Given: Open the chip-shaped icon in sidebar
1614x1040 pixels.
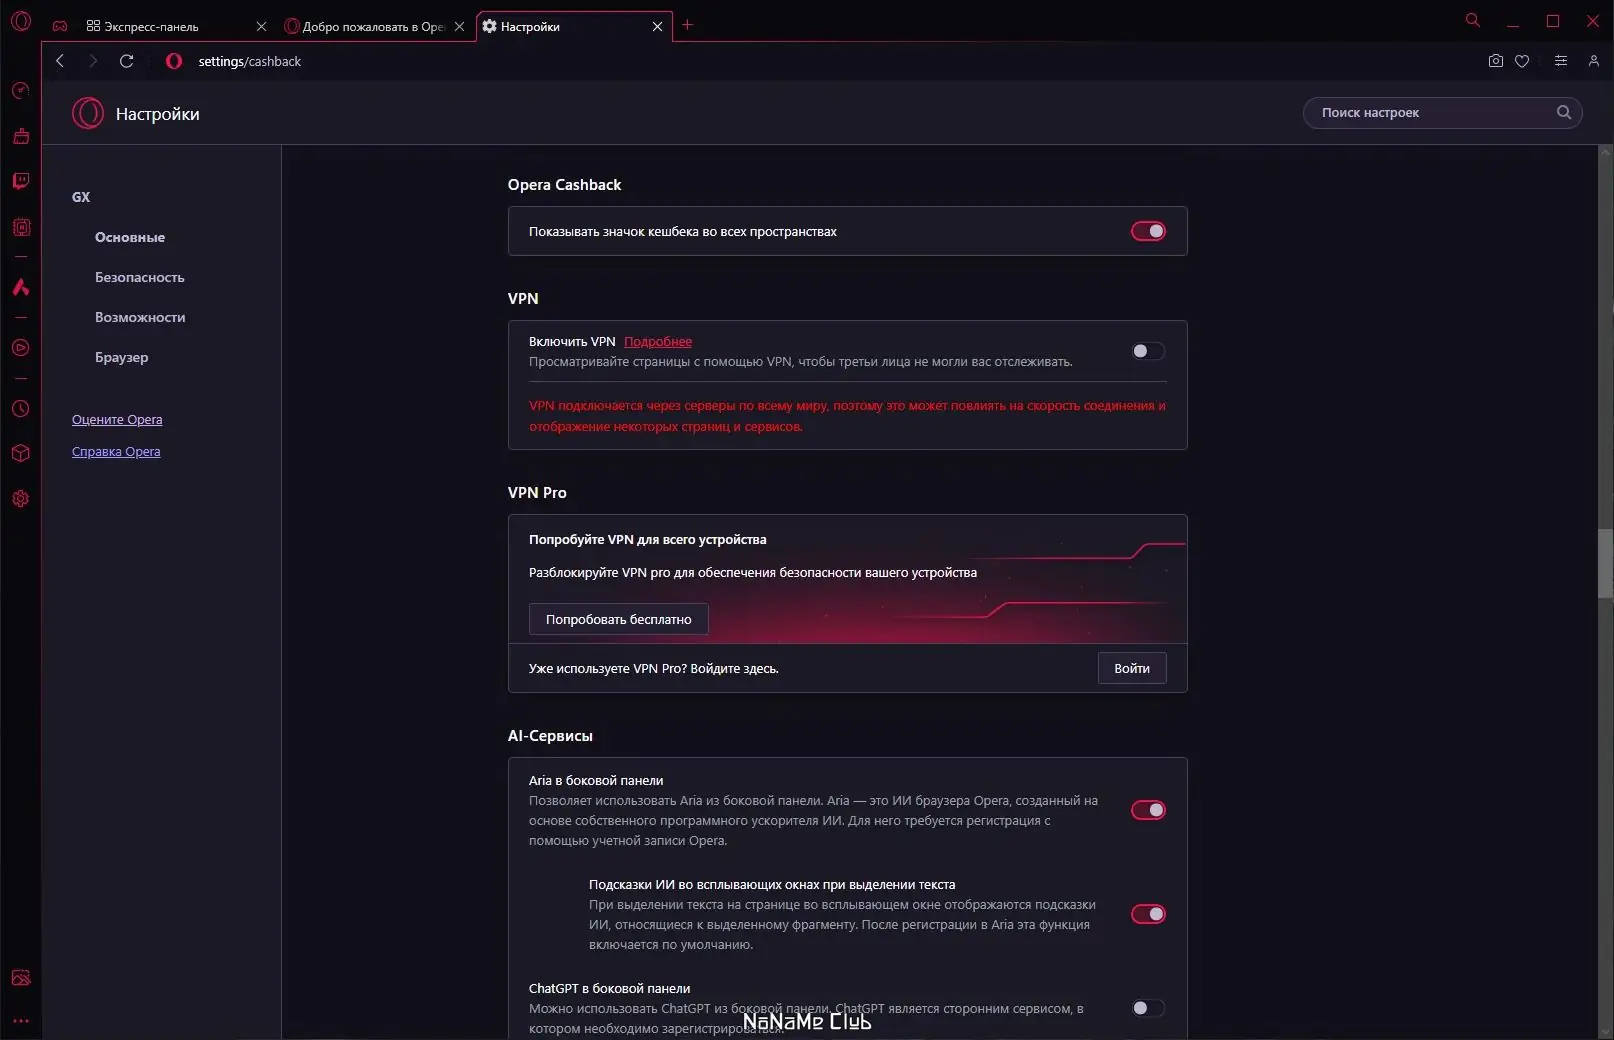Looking at the screenshot, I should click(21, 227).
